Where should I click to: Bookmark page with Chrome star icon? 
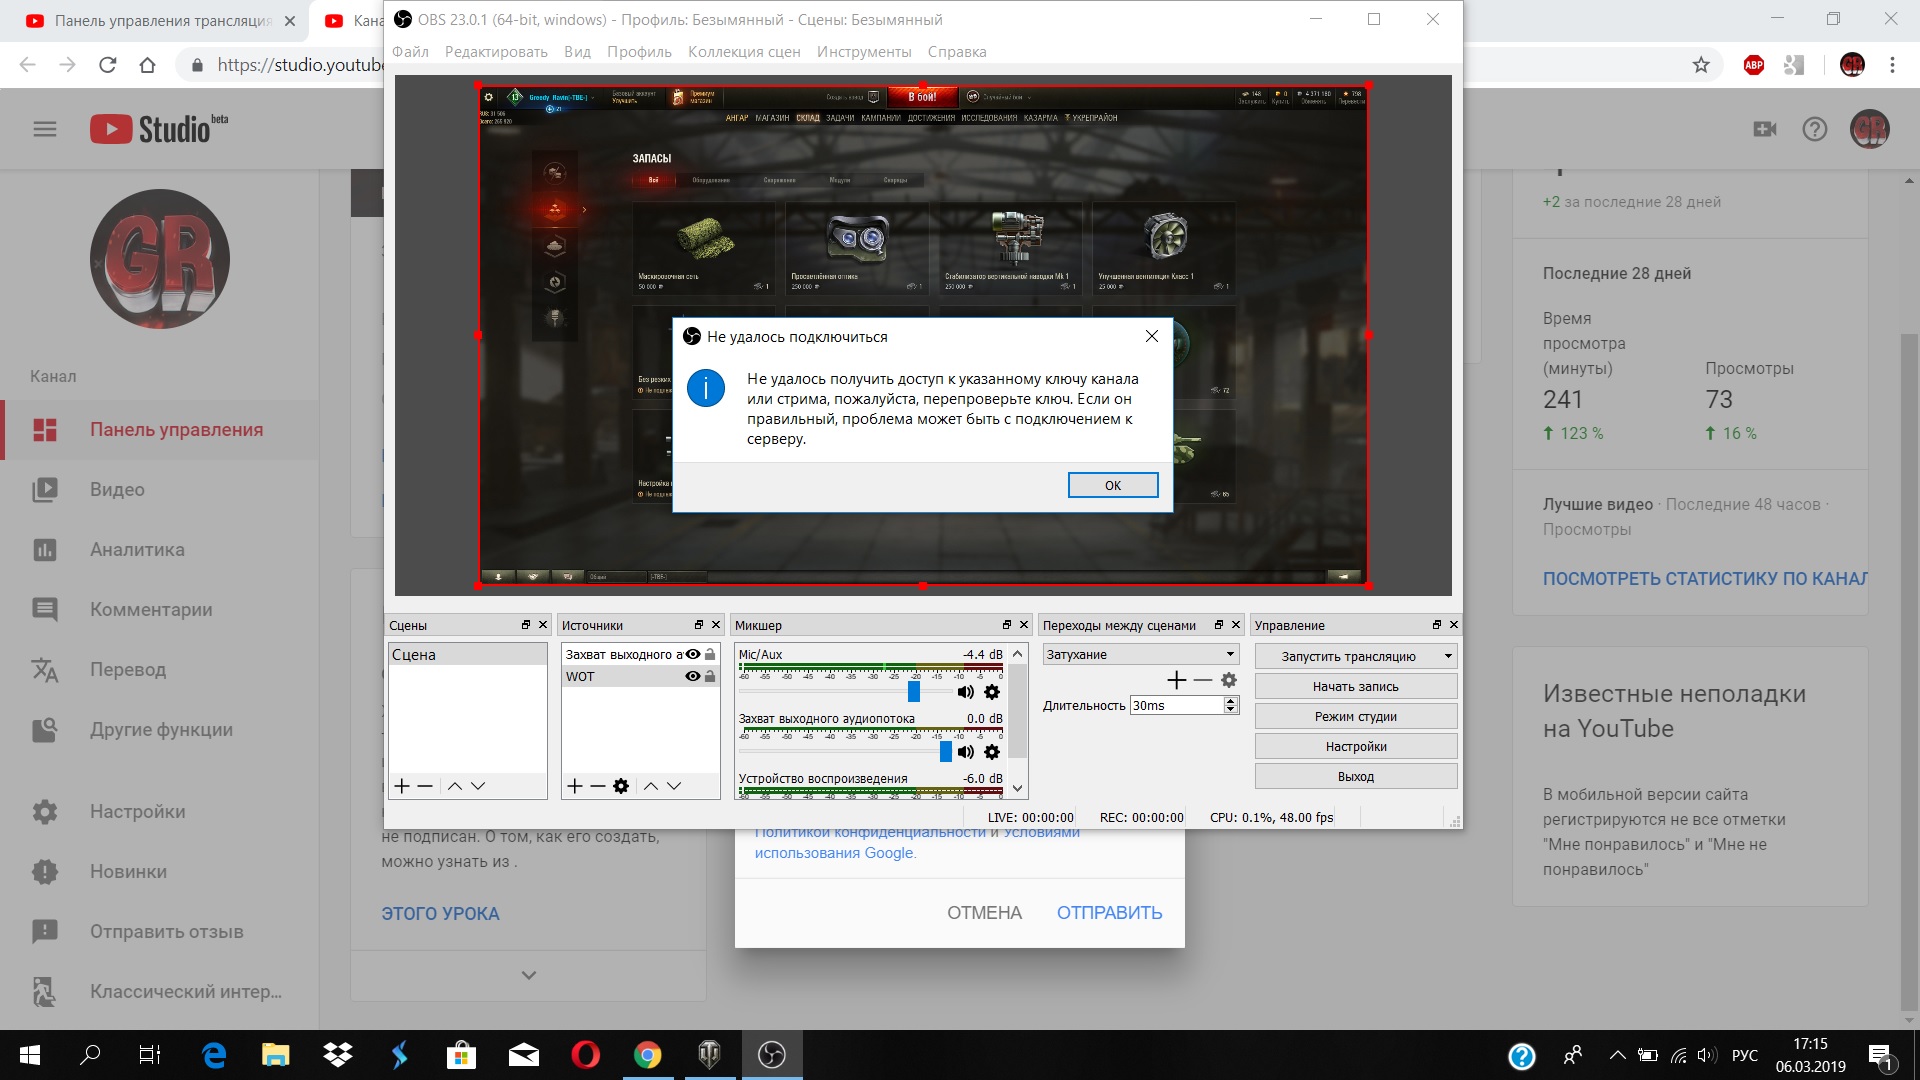[1701, 65]
